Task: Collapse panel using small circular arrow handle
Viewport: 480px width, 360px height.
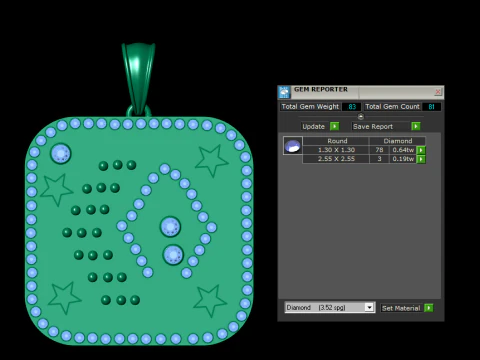Action: [361, 116]
